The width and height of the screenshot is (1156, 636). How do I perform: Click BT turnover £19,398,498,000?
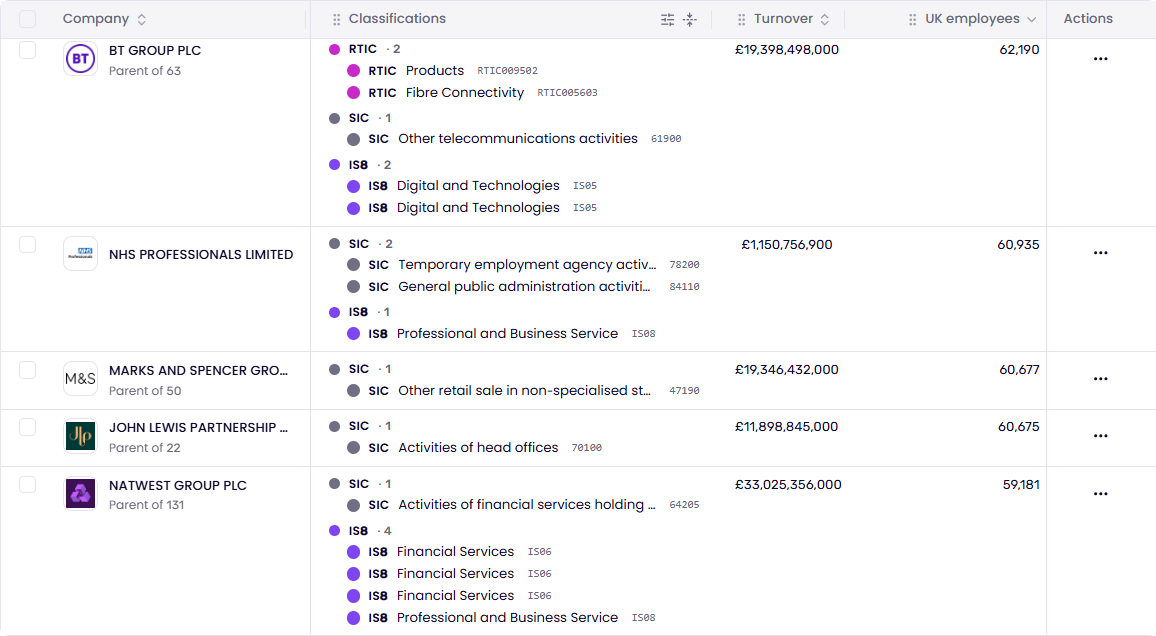click(x=787, y=50)
